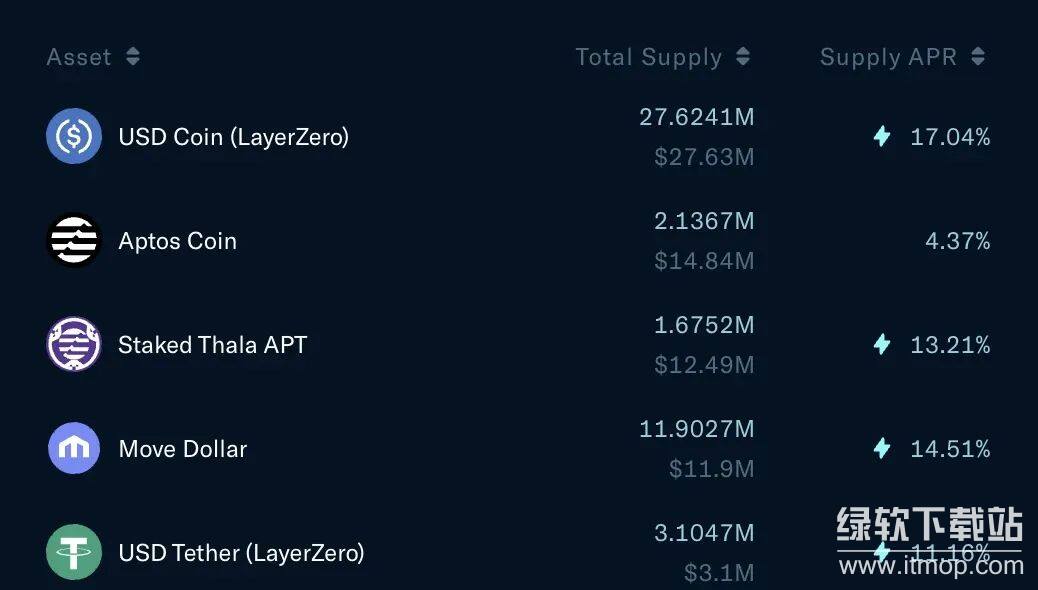Image resolution: width=1038 pixels, height=590 pixels.
Task: Click lightning bolt beside 13.21% APR
Action: (882, 345)
